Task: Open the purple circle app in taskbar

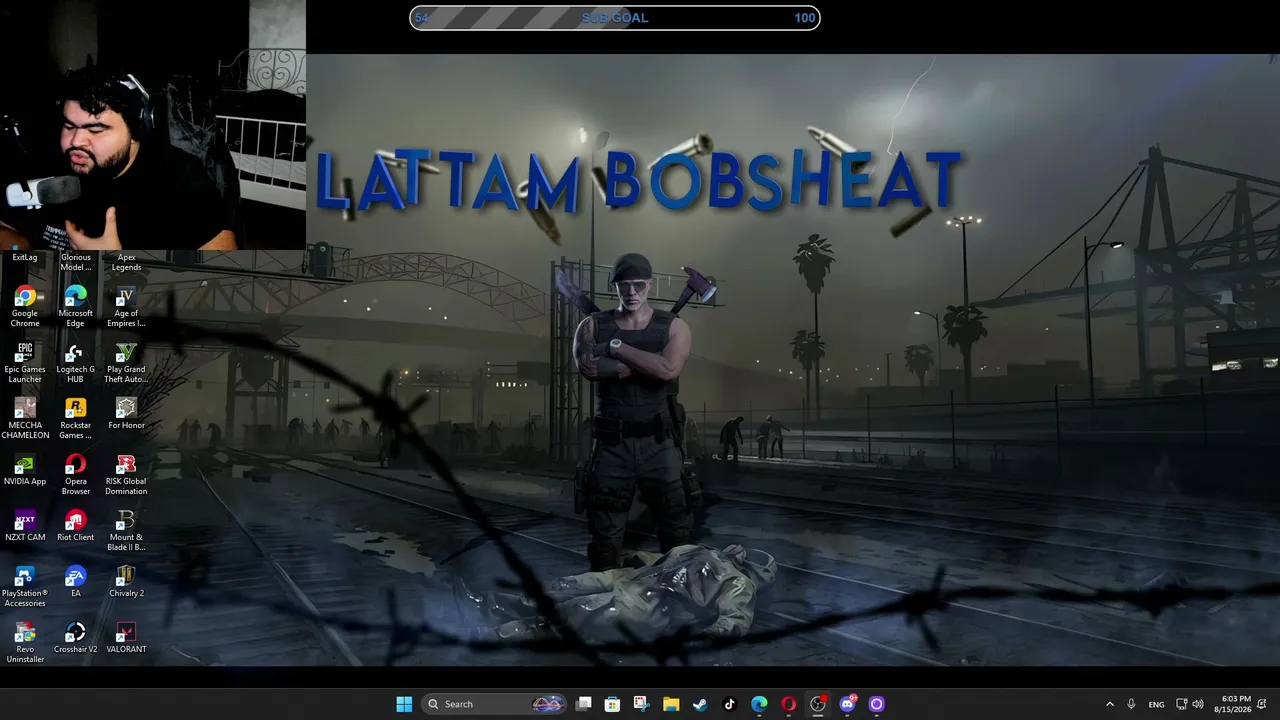Action: tap(876, 704)
